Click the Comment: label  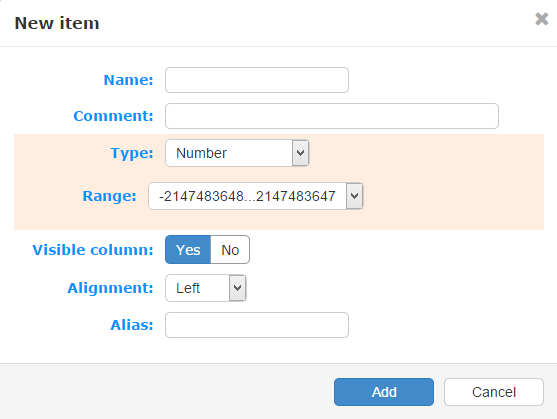pyautogui.click(x=113, y=116)
